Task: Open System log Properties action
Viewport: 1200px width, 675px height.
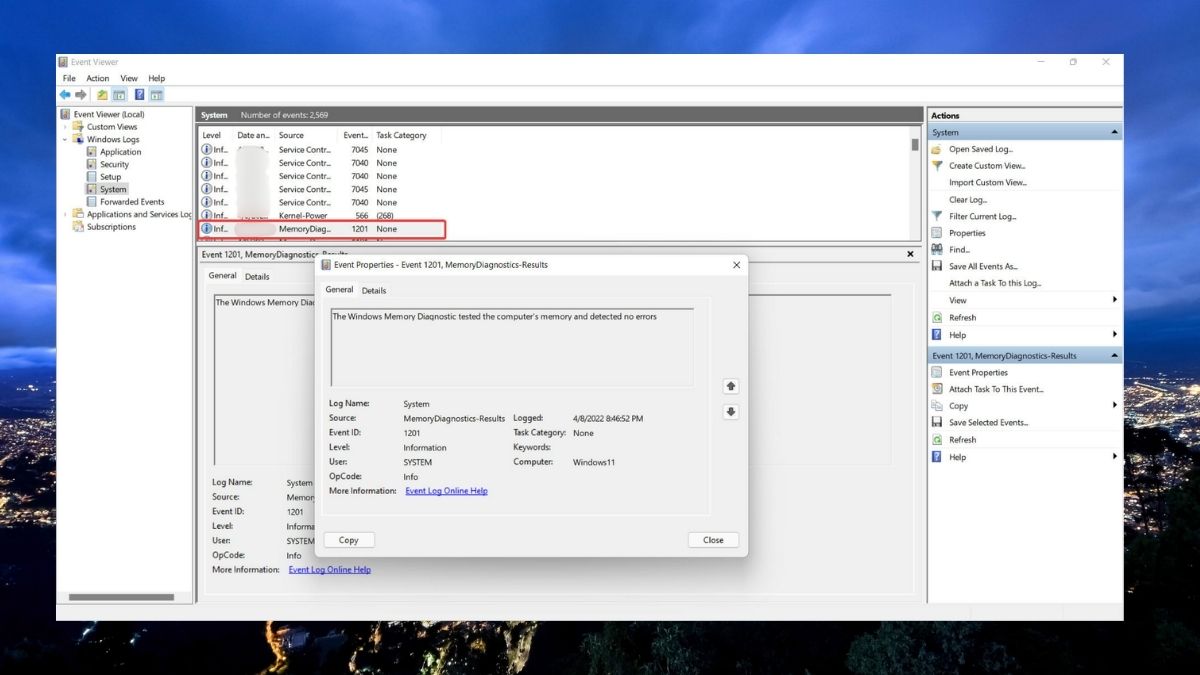Action: coord(966,233)
